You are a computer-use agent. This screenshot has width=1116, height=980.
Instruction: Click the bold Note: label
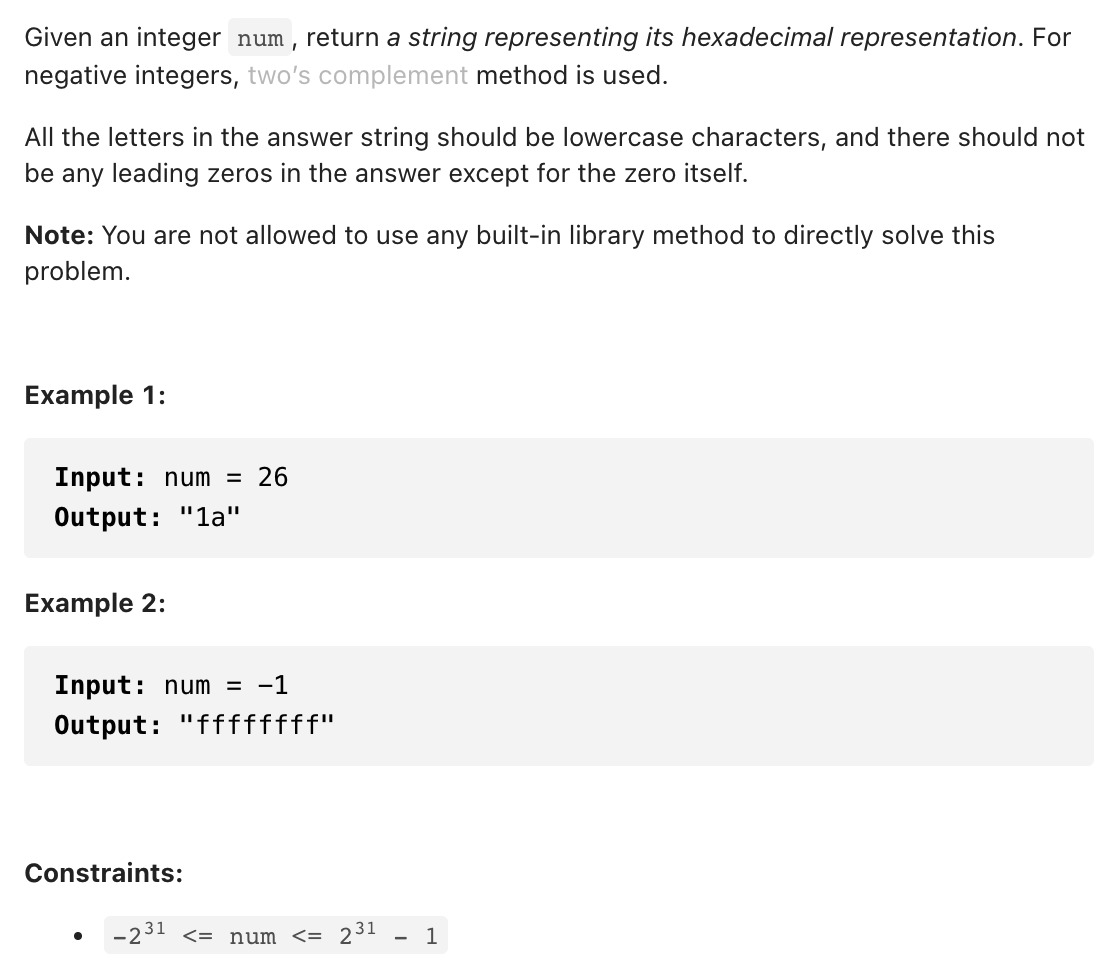pos(59,235)
